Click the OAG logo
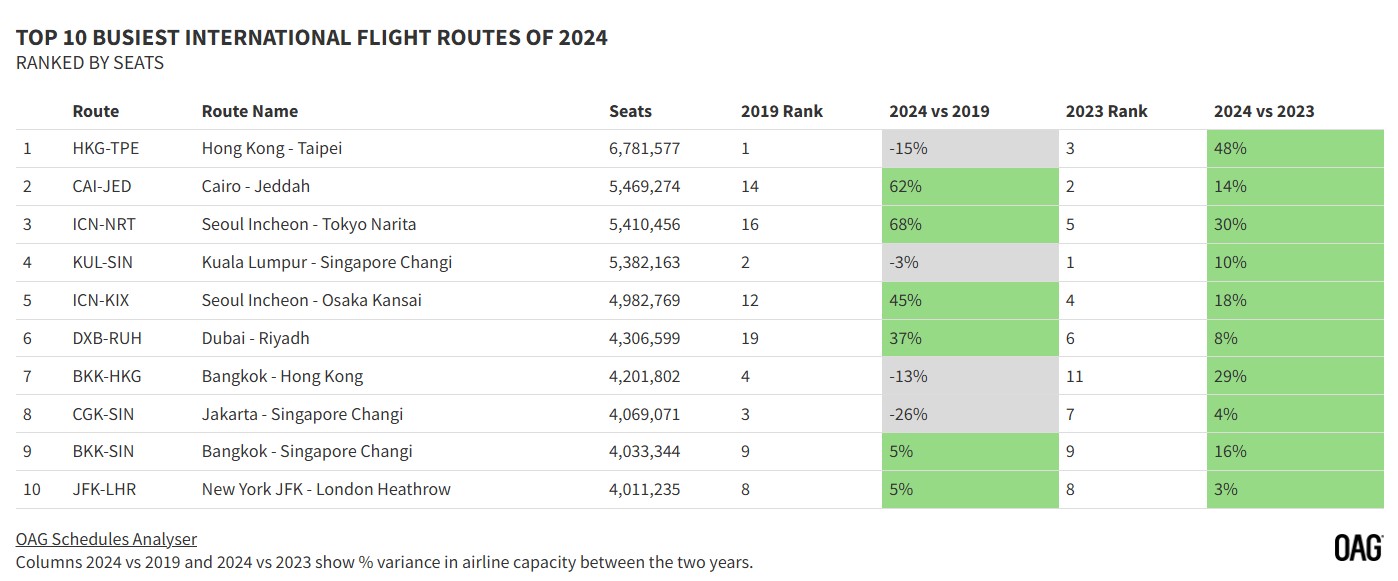 click(x=1358, y=547)
